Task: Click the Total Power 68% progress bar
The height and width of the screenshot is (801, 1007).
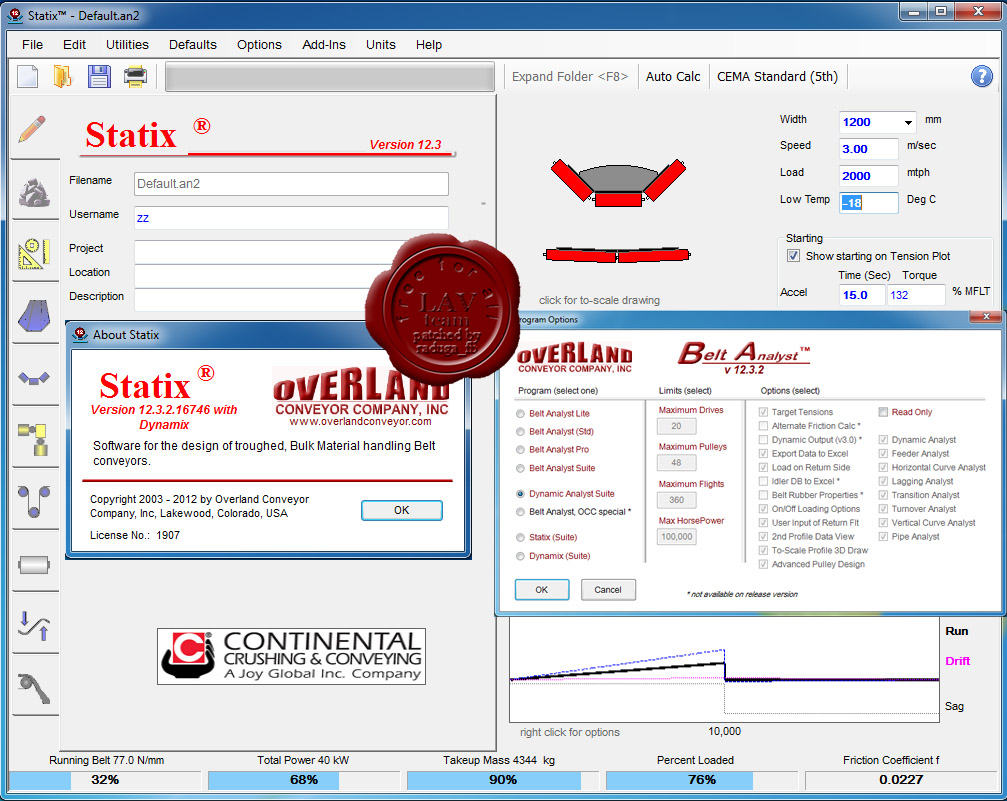Action: tap(303, 780)
